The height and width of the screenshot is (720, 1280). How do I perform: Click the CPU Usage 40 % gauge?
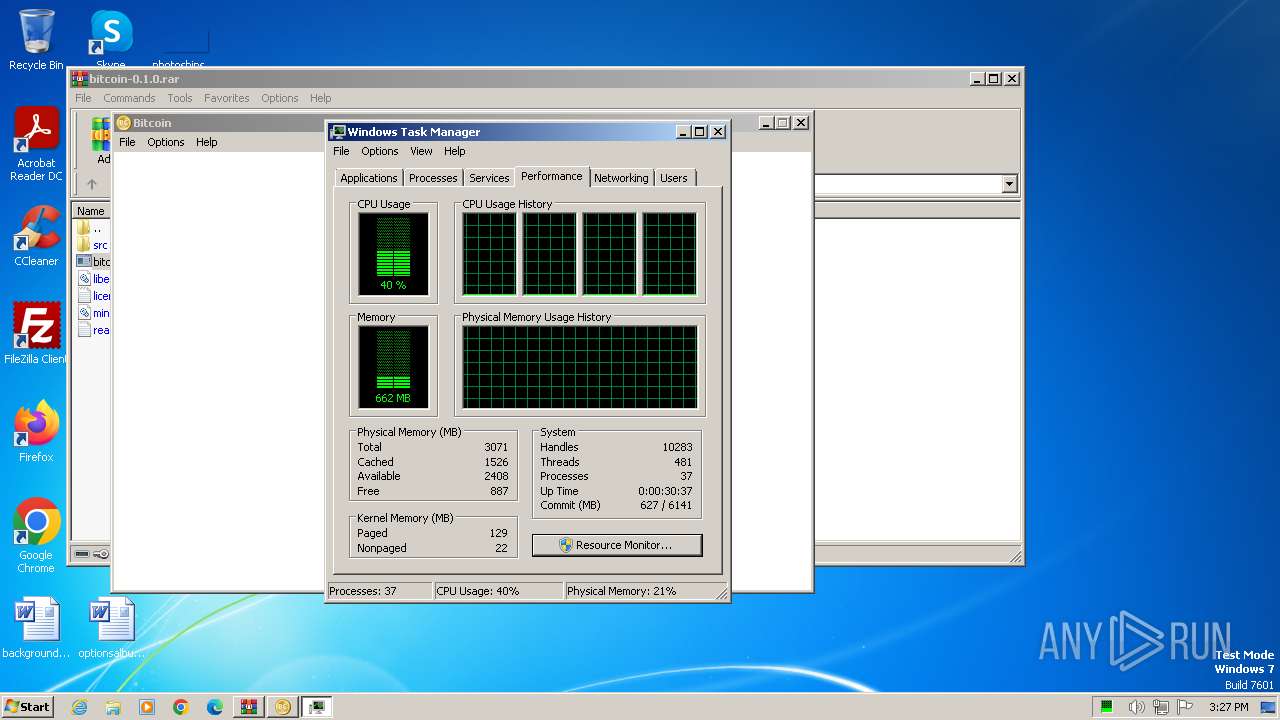[393, 254]
